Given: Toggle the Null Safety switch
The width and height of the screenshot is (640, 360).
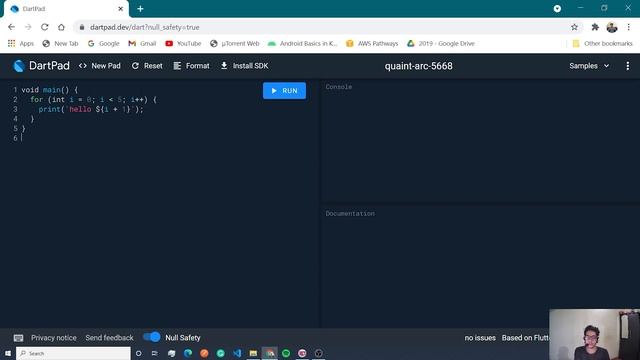Looking at the screenshot, I should [x=151, y=337].
